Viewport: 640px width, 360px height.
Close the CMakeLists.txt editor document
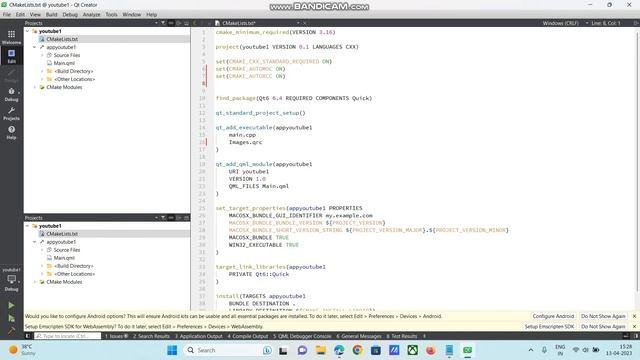pos(304,23)
